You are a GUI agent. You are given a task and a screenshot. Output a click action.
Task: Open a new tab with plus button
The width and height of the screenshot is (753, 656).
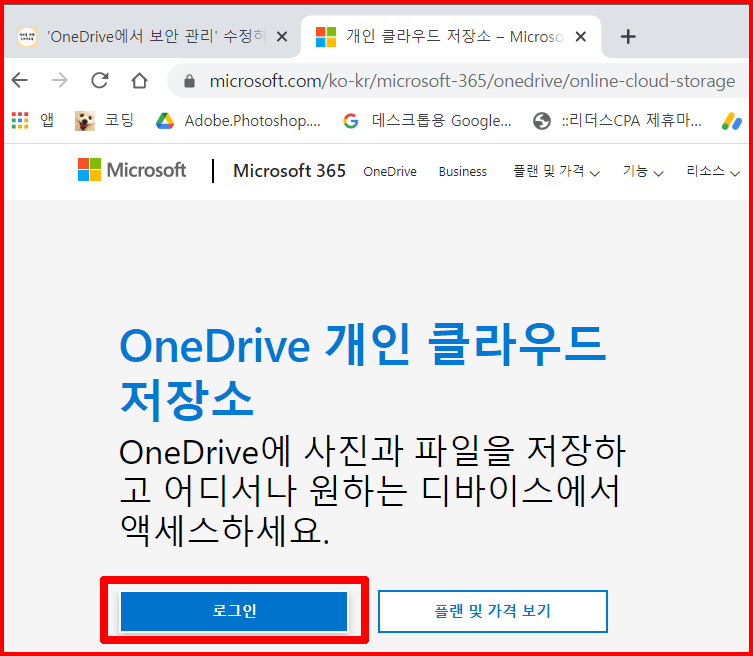point(628,36)
